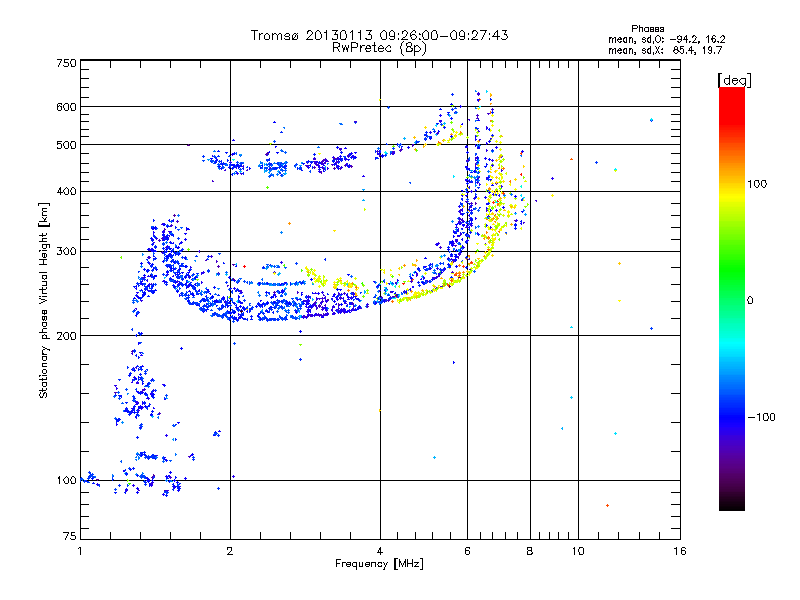Click the colorbar tick label '100'
The image size is (800, 600).
point(757,184)
